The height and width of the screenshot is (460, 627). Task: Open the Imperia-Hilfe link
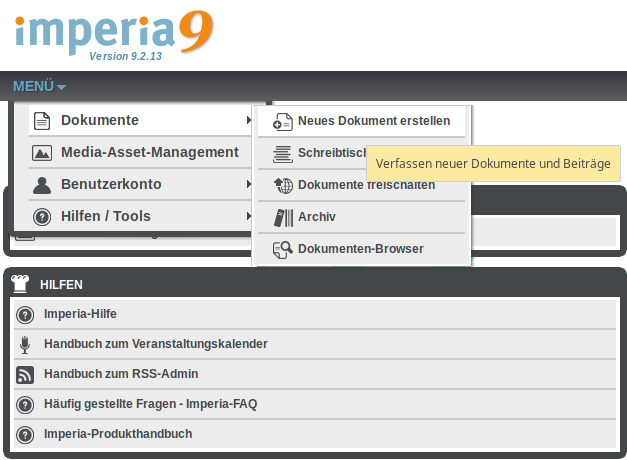click(80, 314)
